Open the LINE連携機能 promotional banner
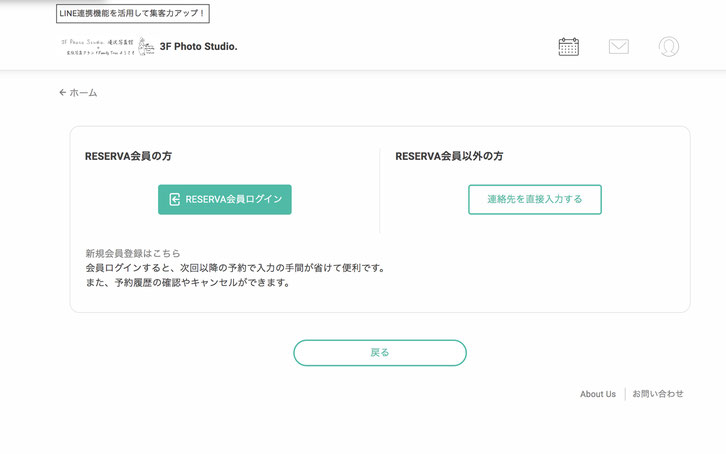Viewport: 726px width, 454px height. (x=132, y=13)
